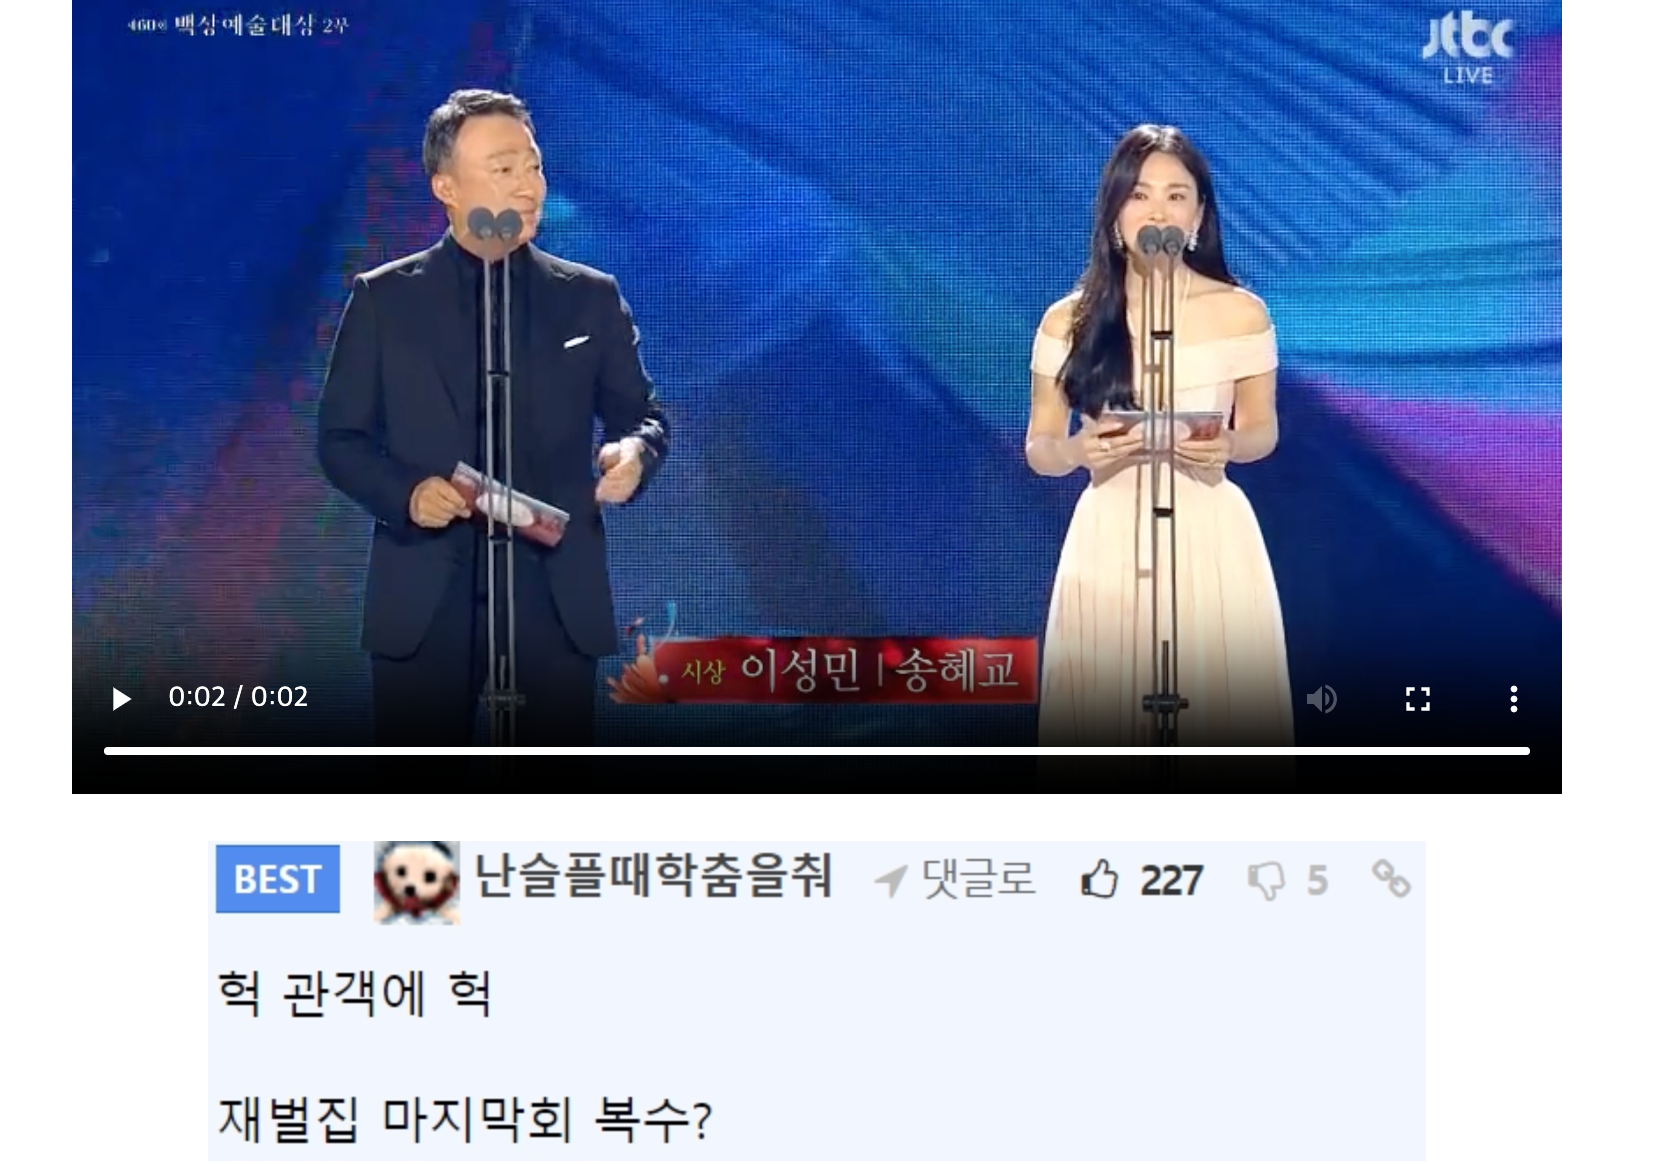Click the video progress bar

click(x=816, y=751)
